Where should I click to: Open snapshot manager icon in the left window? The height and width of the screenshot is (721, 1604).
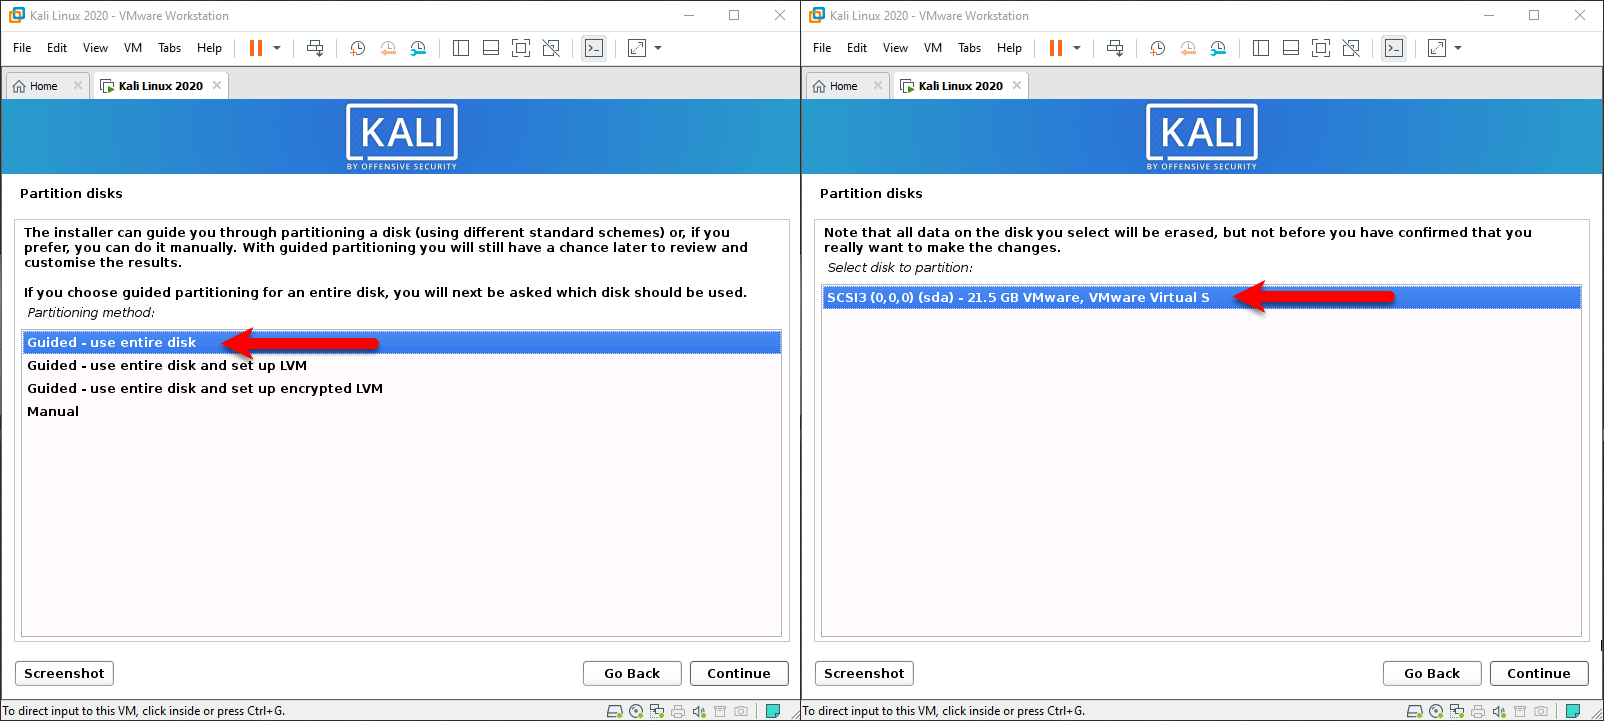418,48
